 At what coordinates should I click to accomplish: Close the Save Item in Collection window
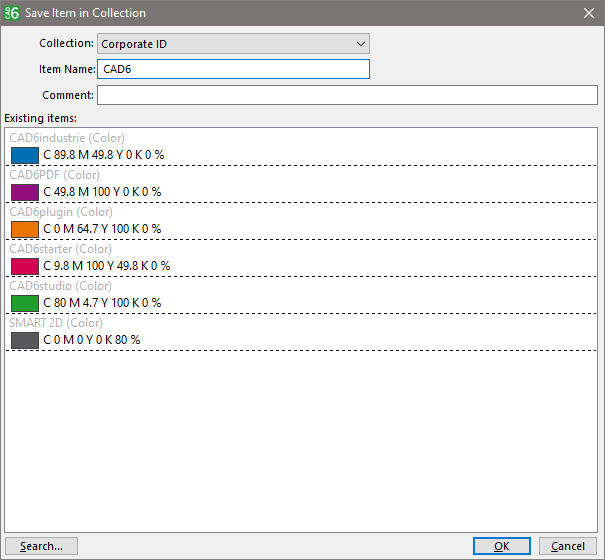tap(588, 13)
